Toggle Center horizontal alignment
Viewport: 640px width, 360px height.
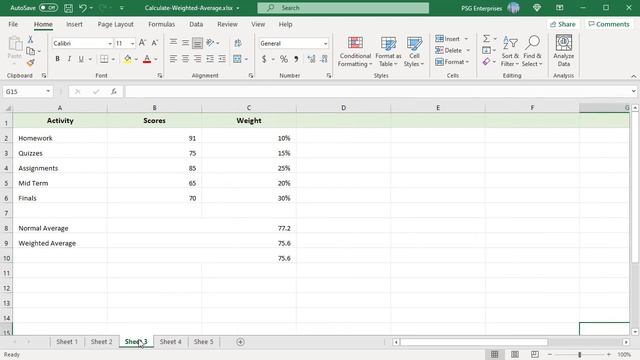pos(185,59)
